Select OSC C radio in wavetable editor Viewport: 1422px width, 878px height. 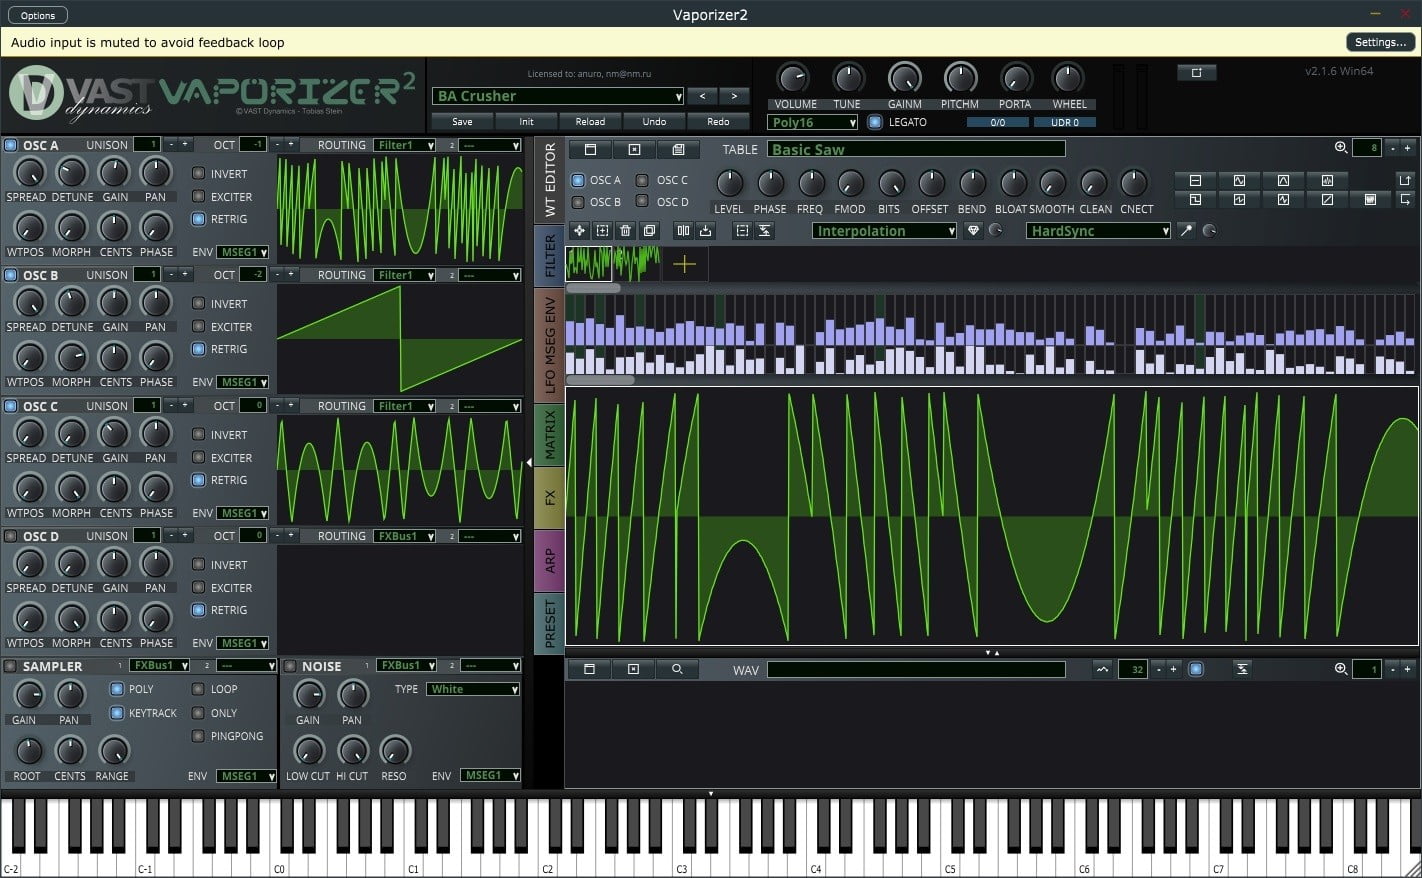(x=642, y=181)
